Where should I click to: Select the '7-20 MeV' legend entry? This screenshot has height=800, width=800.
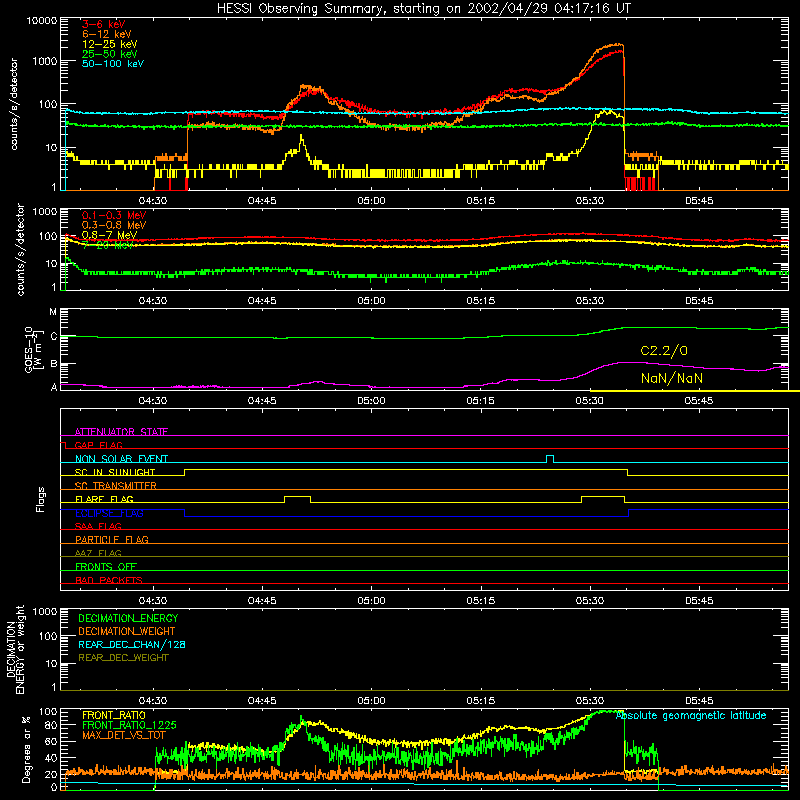coord(108,245)
